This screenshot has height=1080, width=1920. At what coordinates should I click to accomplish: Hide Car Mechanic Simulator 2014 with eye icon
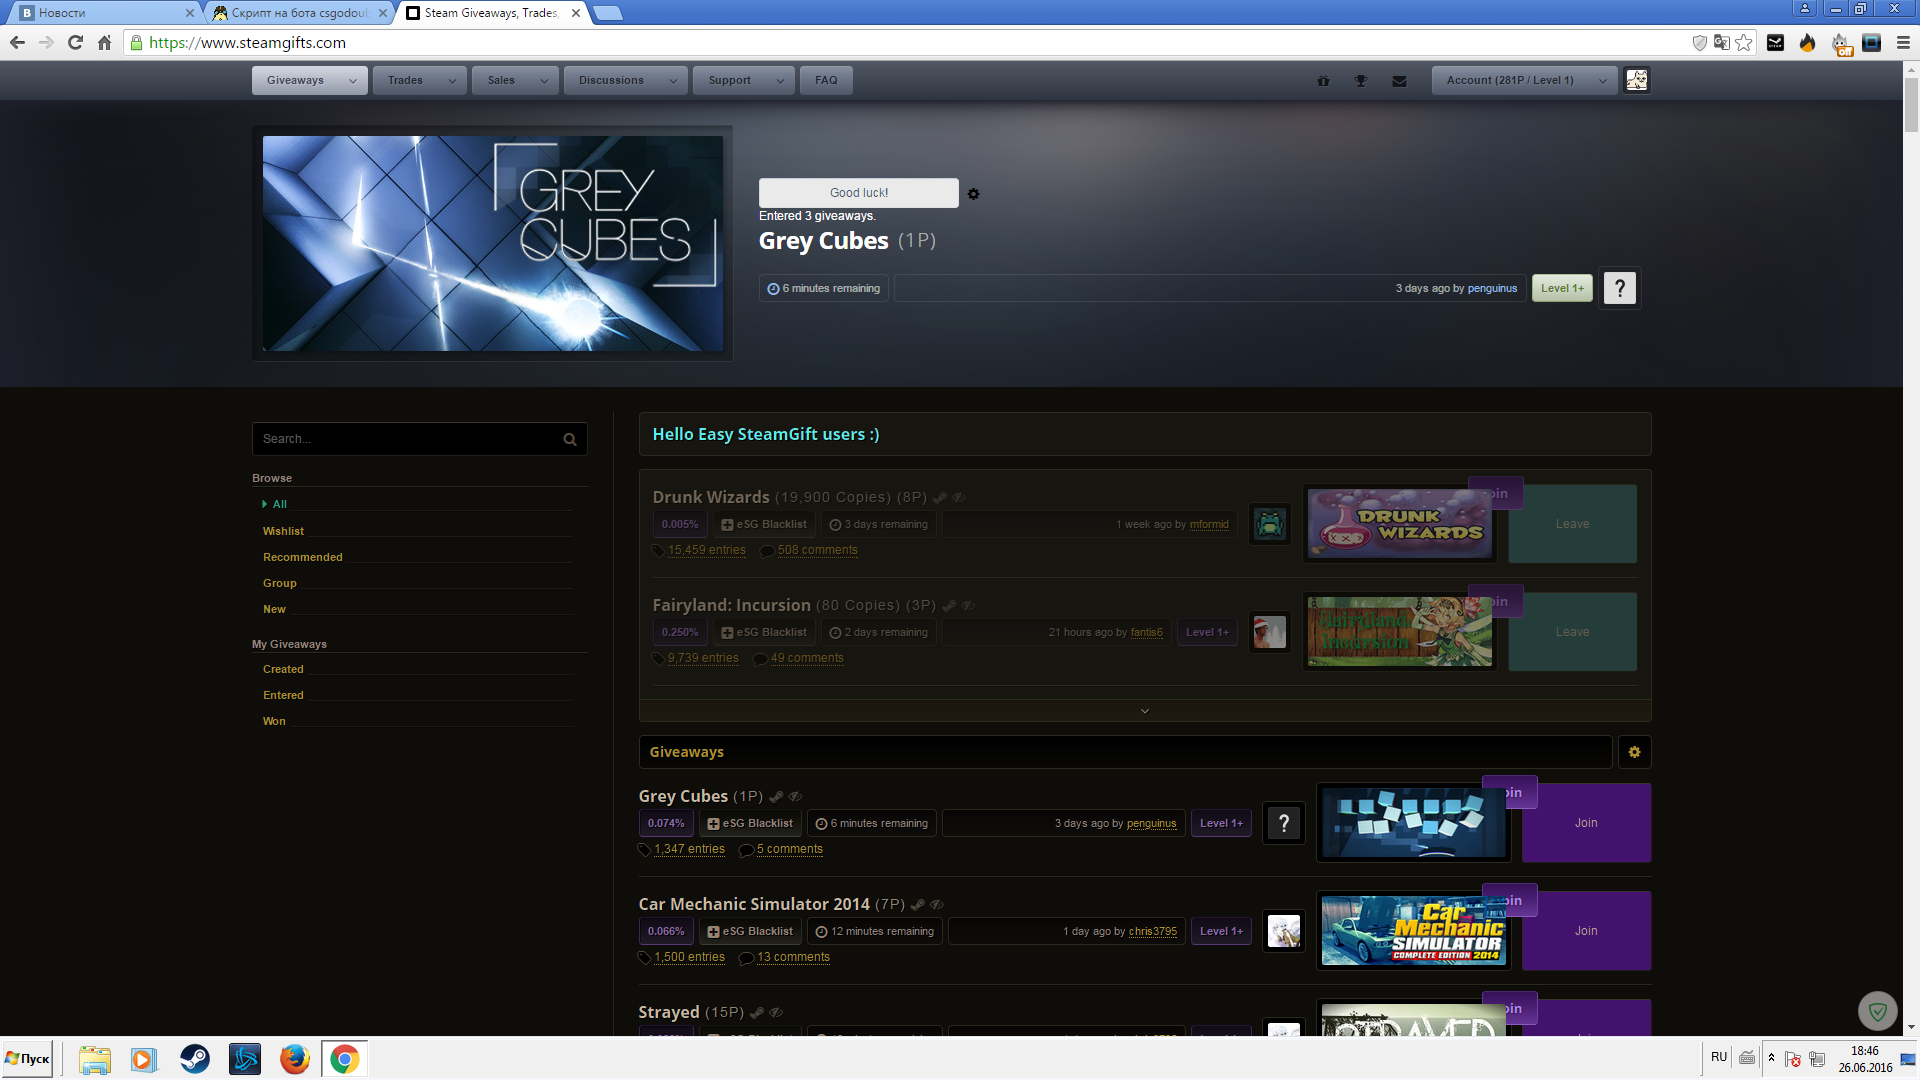tap(937, 905)
